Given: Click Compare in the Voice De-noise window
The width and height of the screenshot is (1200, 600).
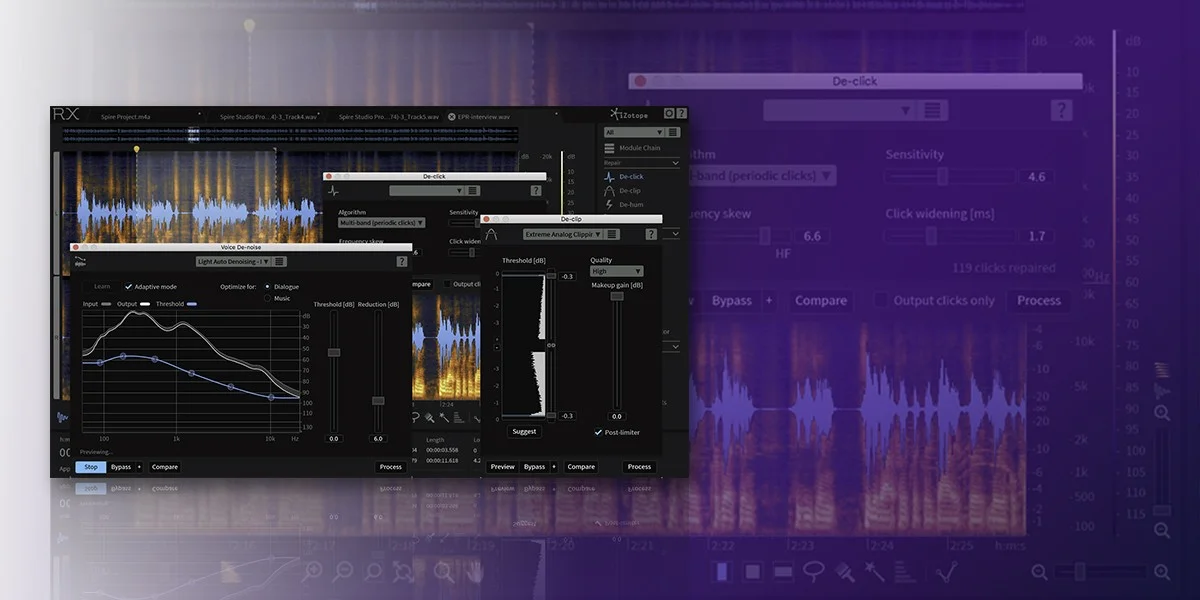Looking at the screenshot, I should [165, 467].
